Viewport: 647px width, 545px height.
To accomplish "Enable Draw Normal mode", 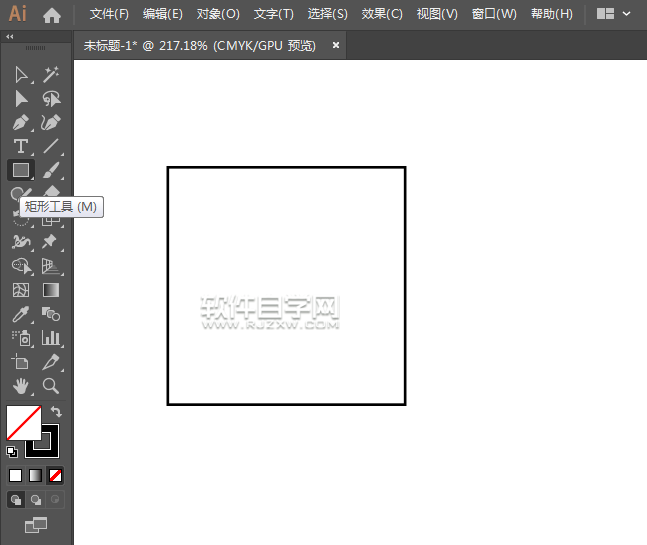I will click(16, 500).
